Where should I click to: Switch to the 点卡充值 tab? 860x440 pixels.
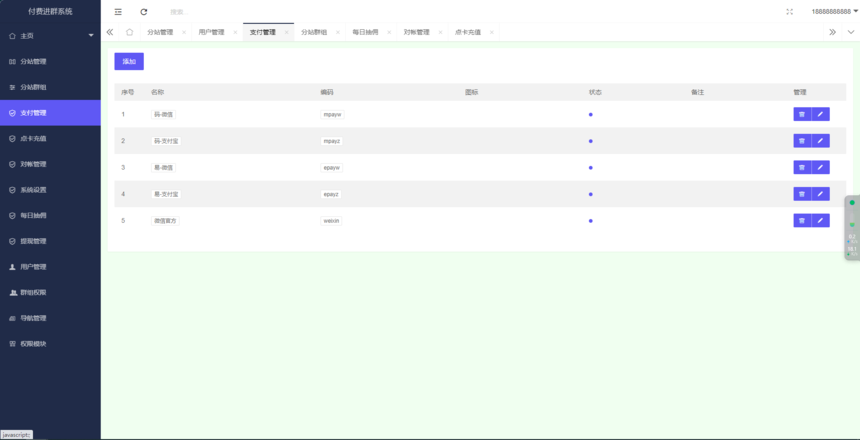468,32
